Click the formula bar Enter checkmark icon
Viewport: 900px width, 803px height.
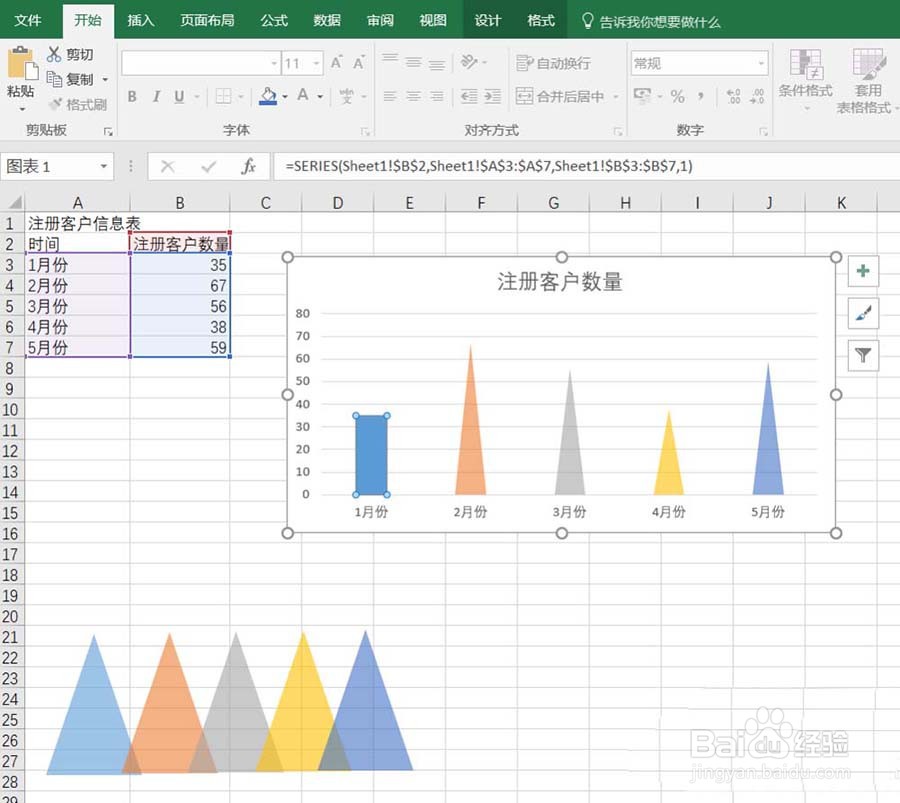coord(208,166)
